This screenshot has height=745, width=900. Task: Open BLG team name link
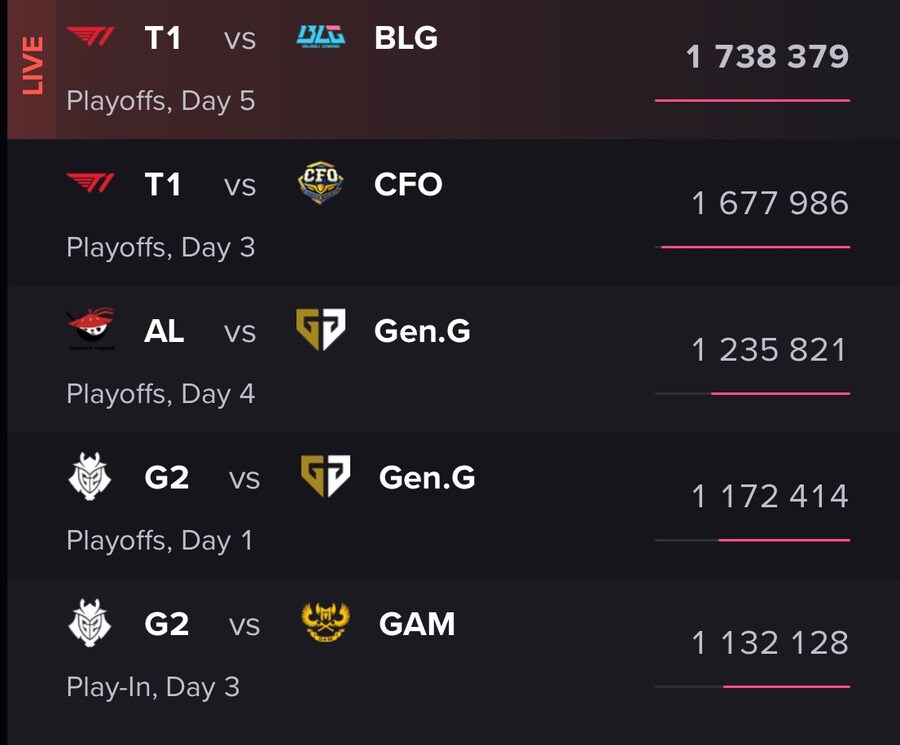[406, 38]
